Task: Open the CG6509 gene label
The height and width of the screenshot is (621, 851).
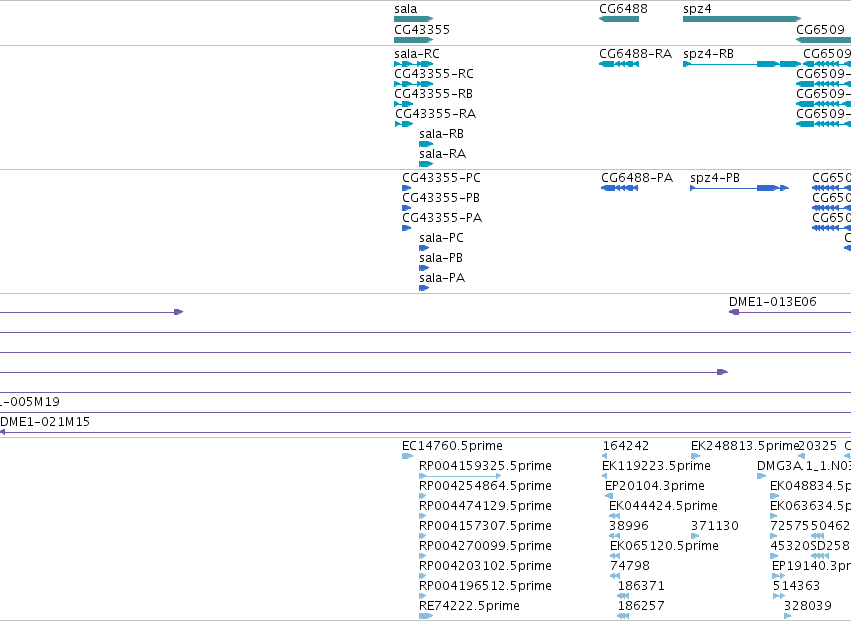Action: tap(820, 29)
